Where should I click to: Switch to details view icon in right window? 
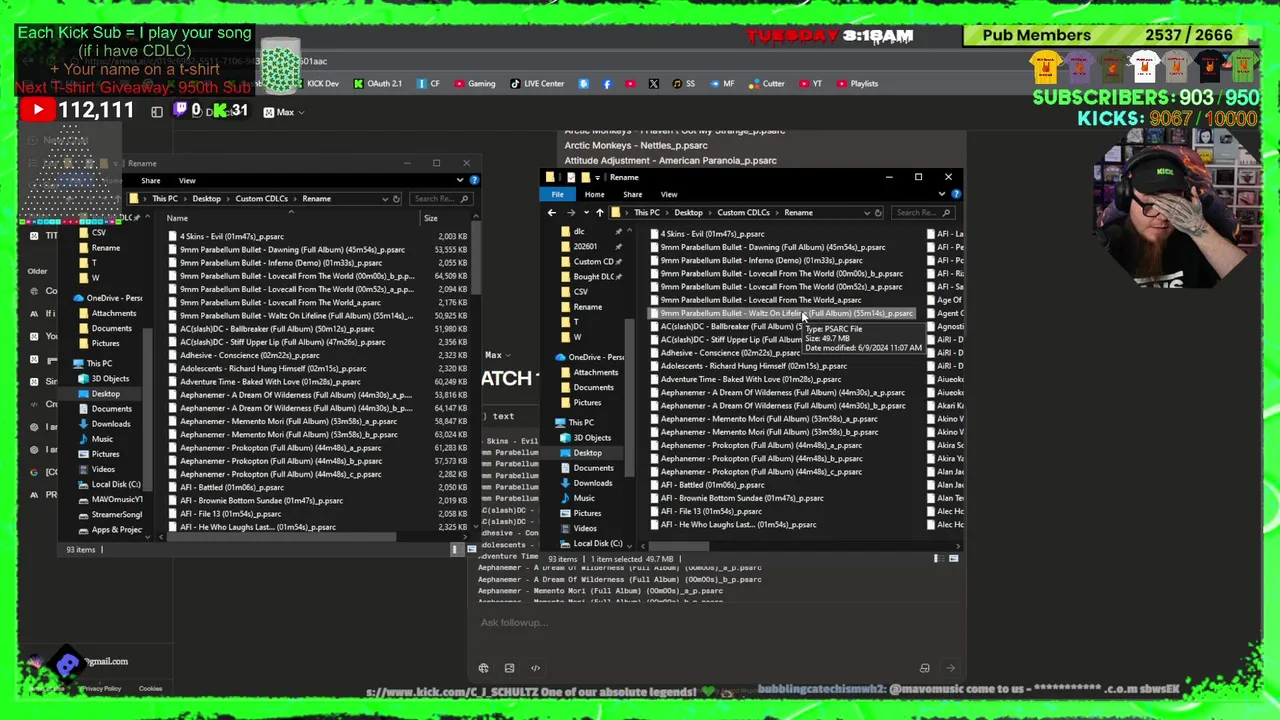938,558
